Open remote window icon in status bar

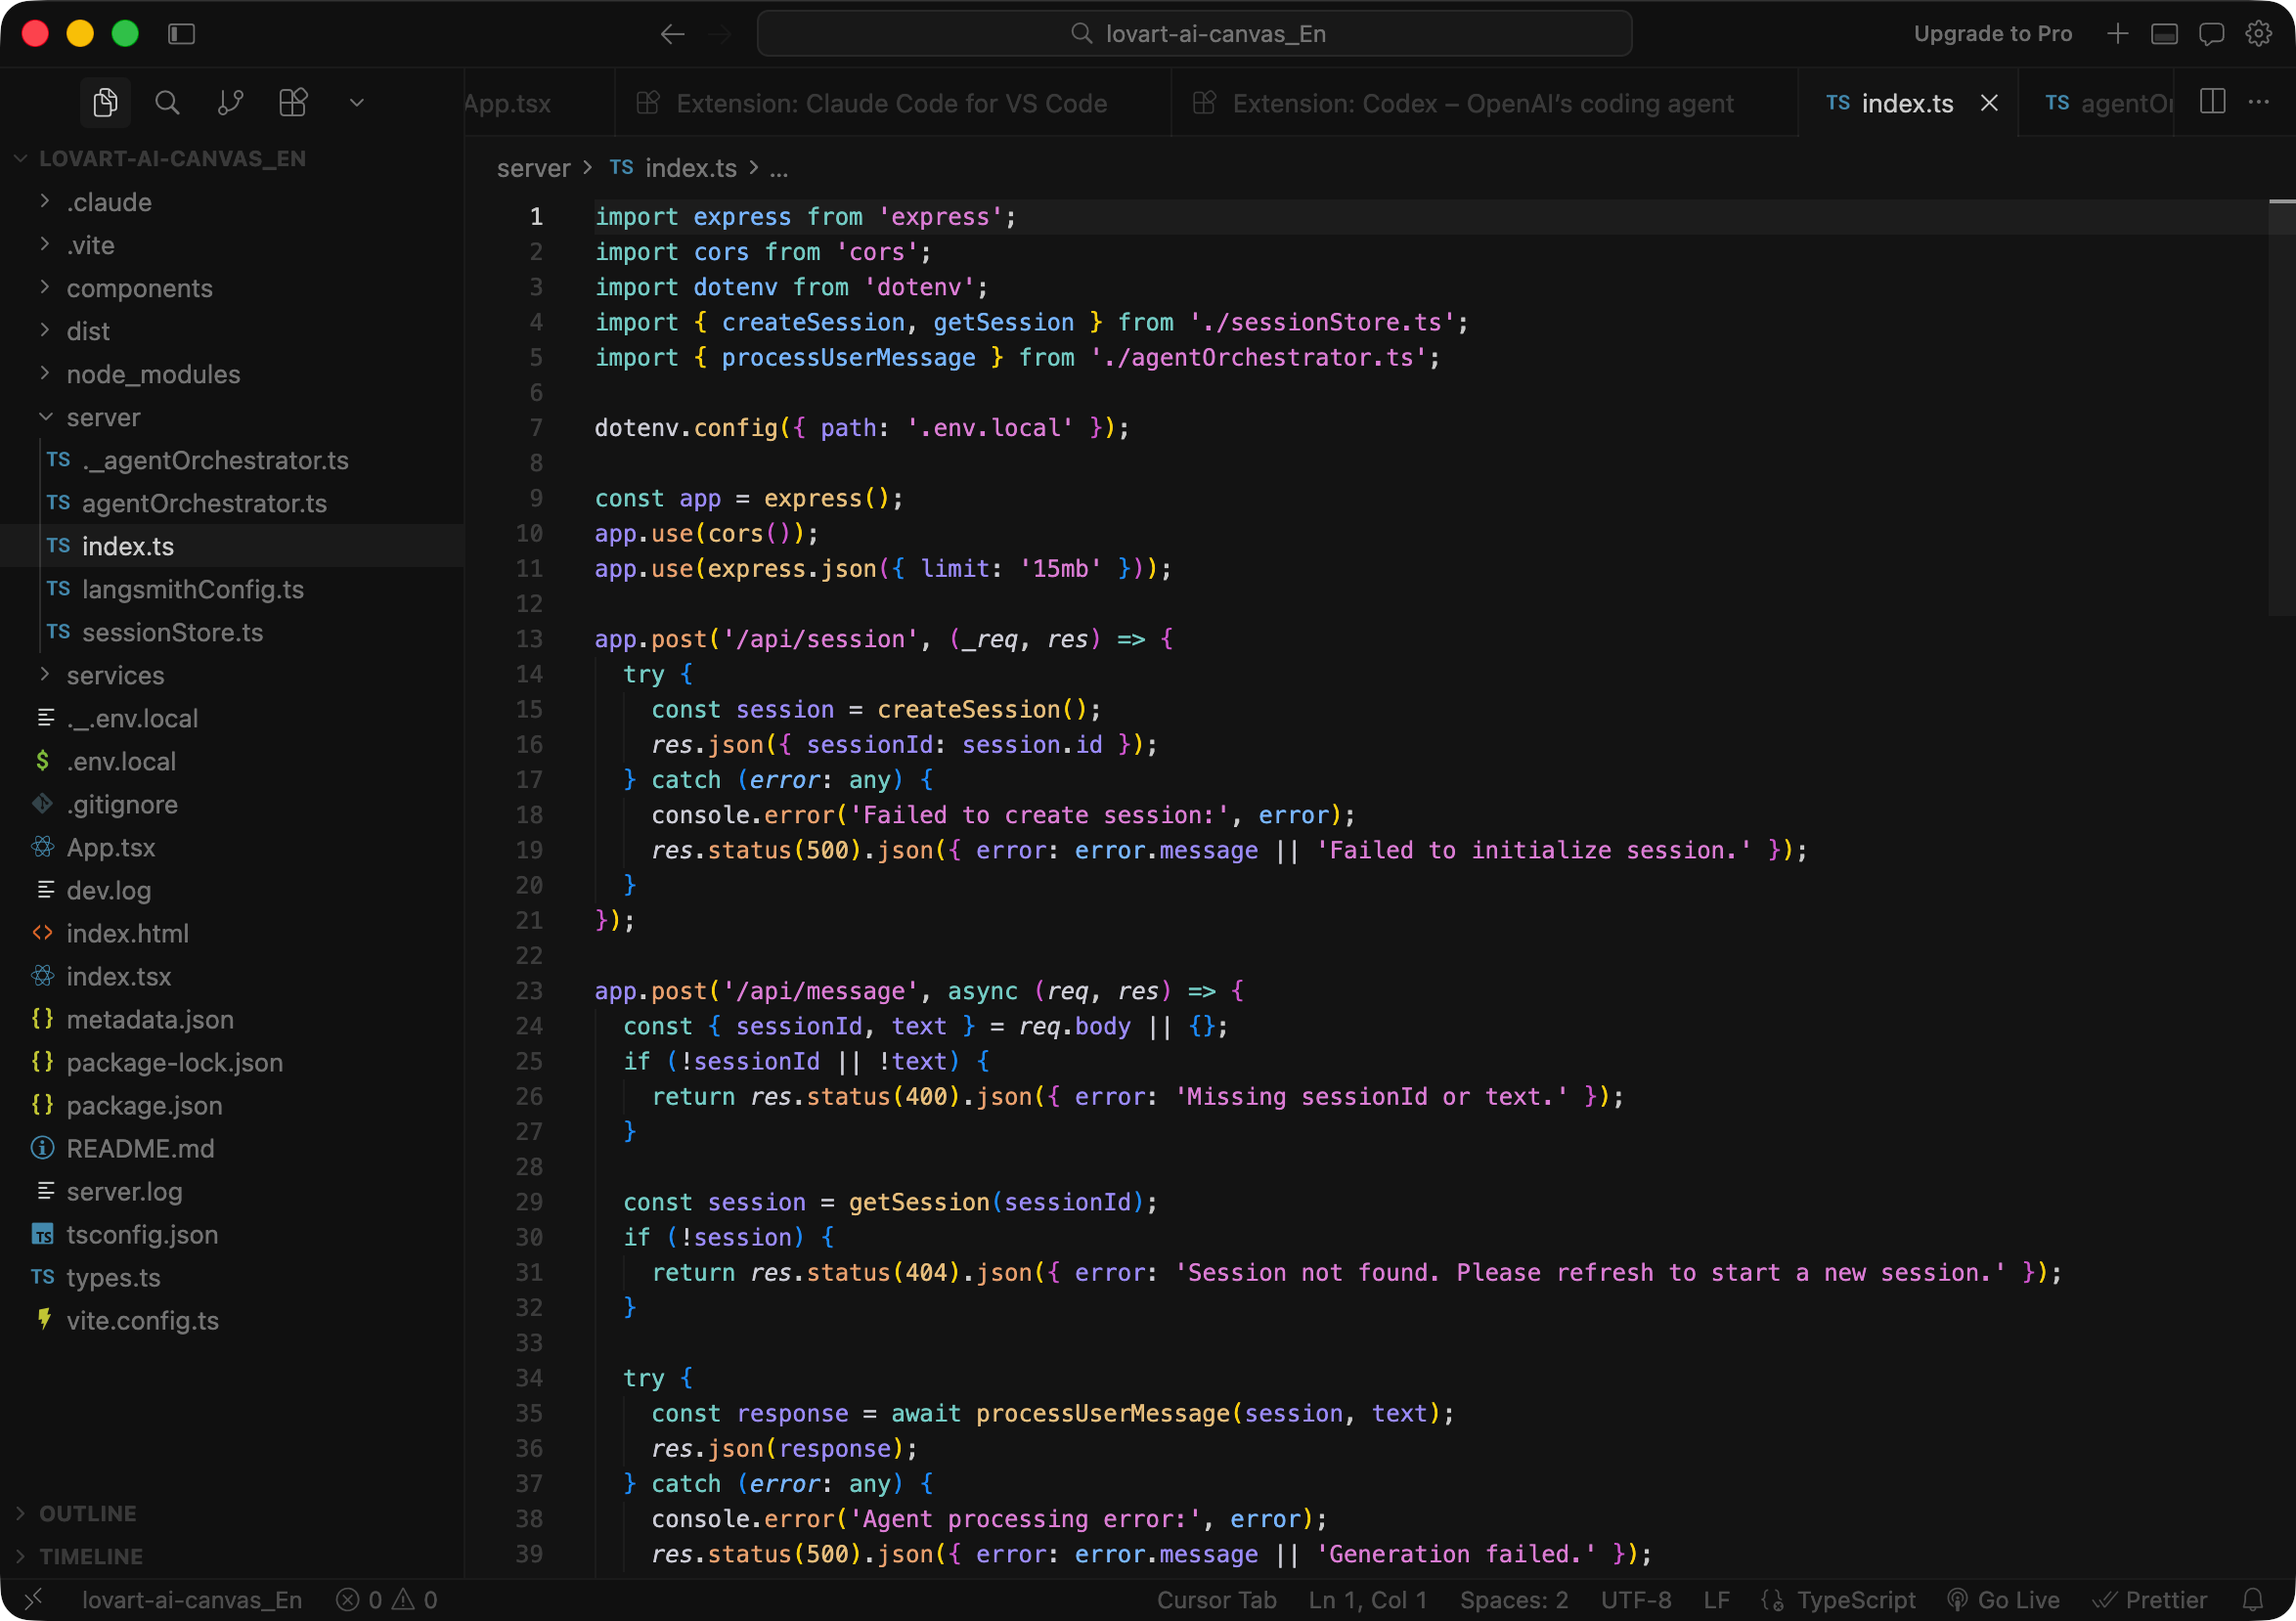pos(32,1599)
